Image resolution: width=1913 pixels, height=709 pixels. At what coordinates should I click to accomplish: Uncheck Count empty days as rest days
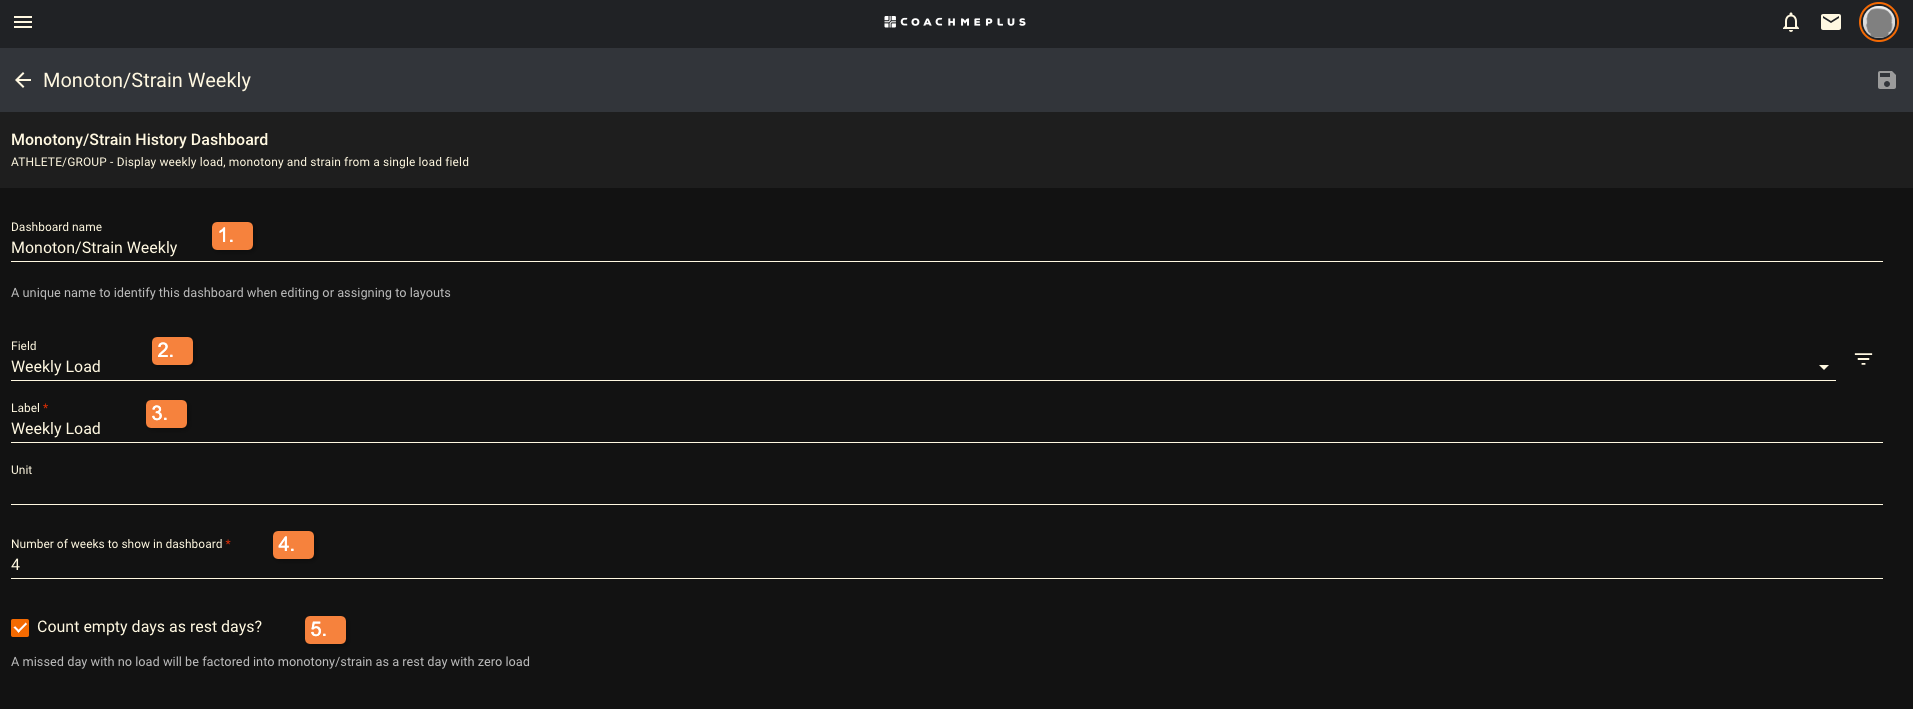pos(20,628)
